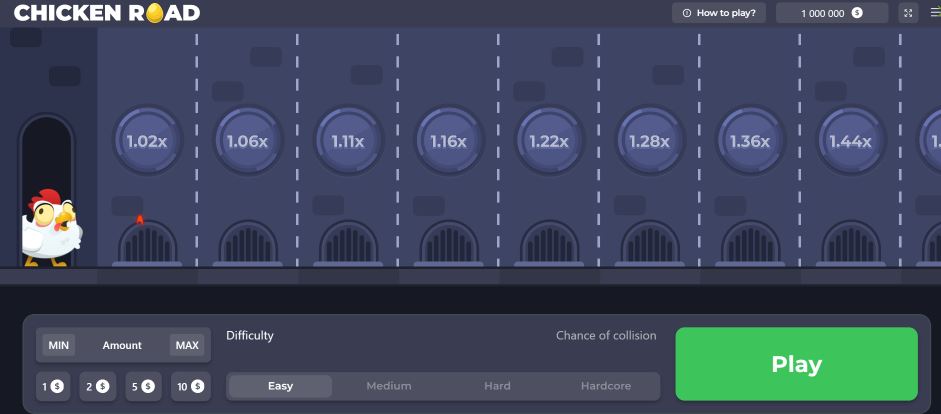
Task: Click the 1.02x multiplier coin
Action: click(147, 141)
